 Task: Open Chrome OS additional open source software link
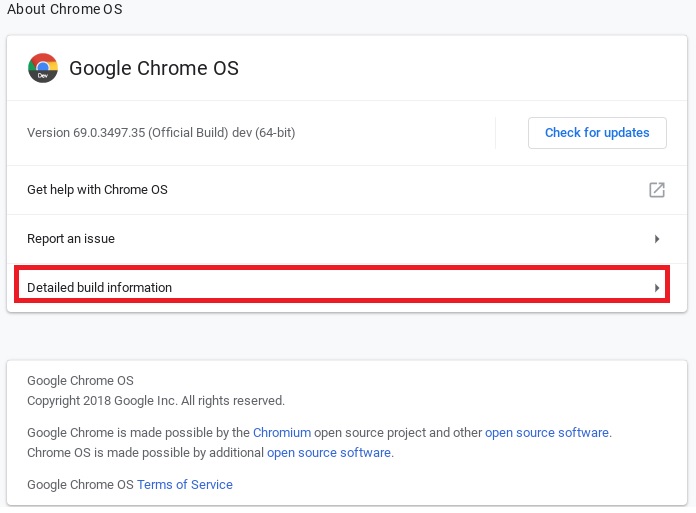click(329, 453)
